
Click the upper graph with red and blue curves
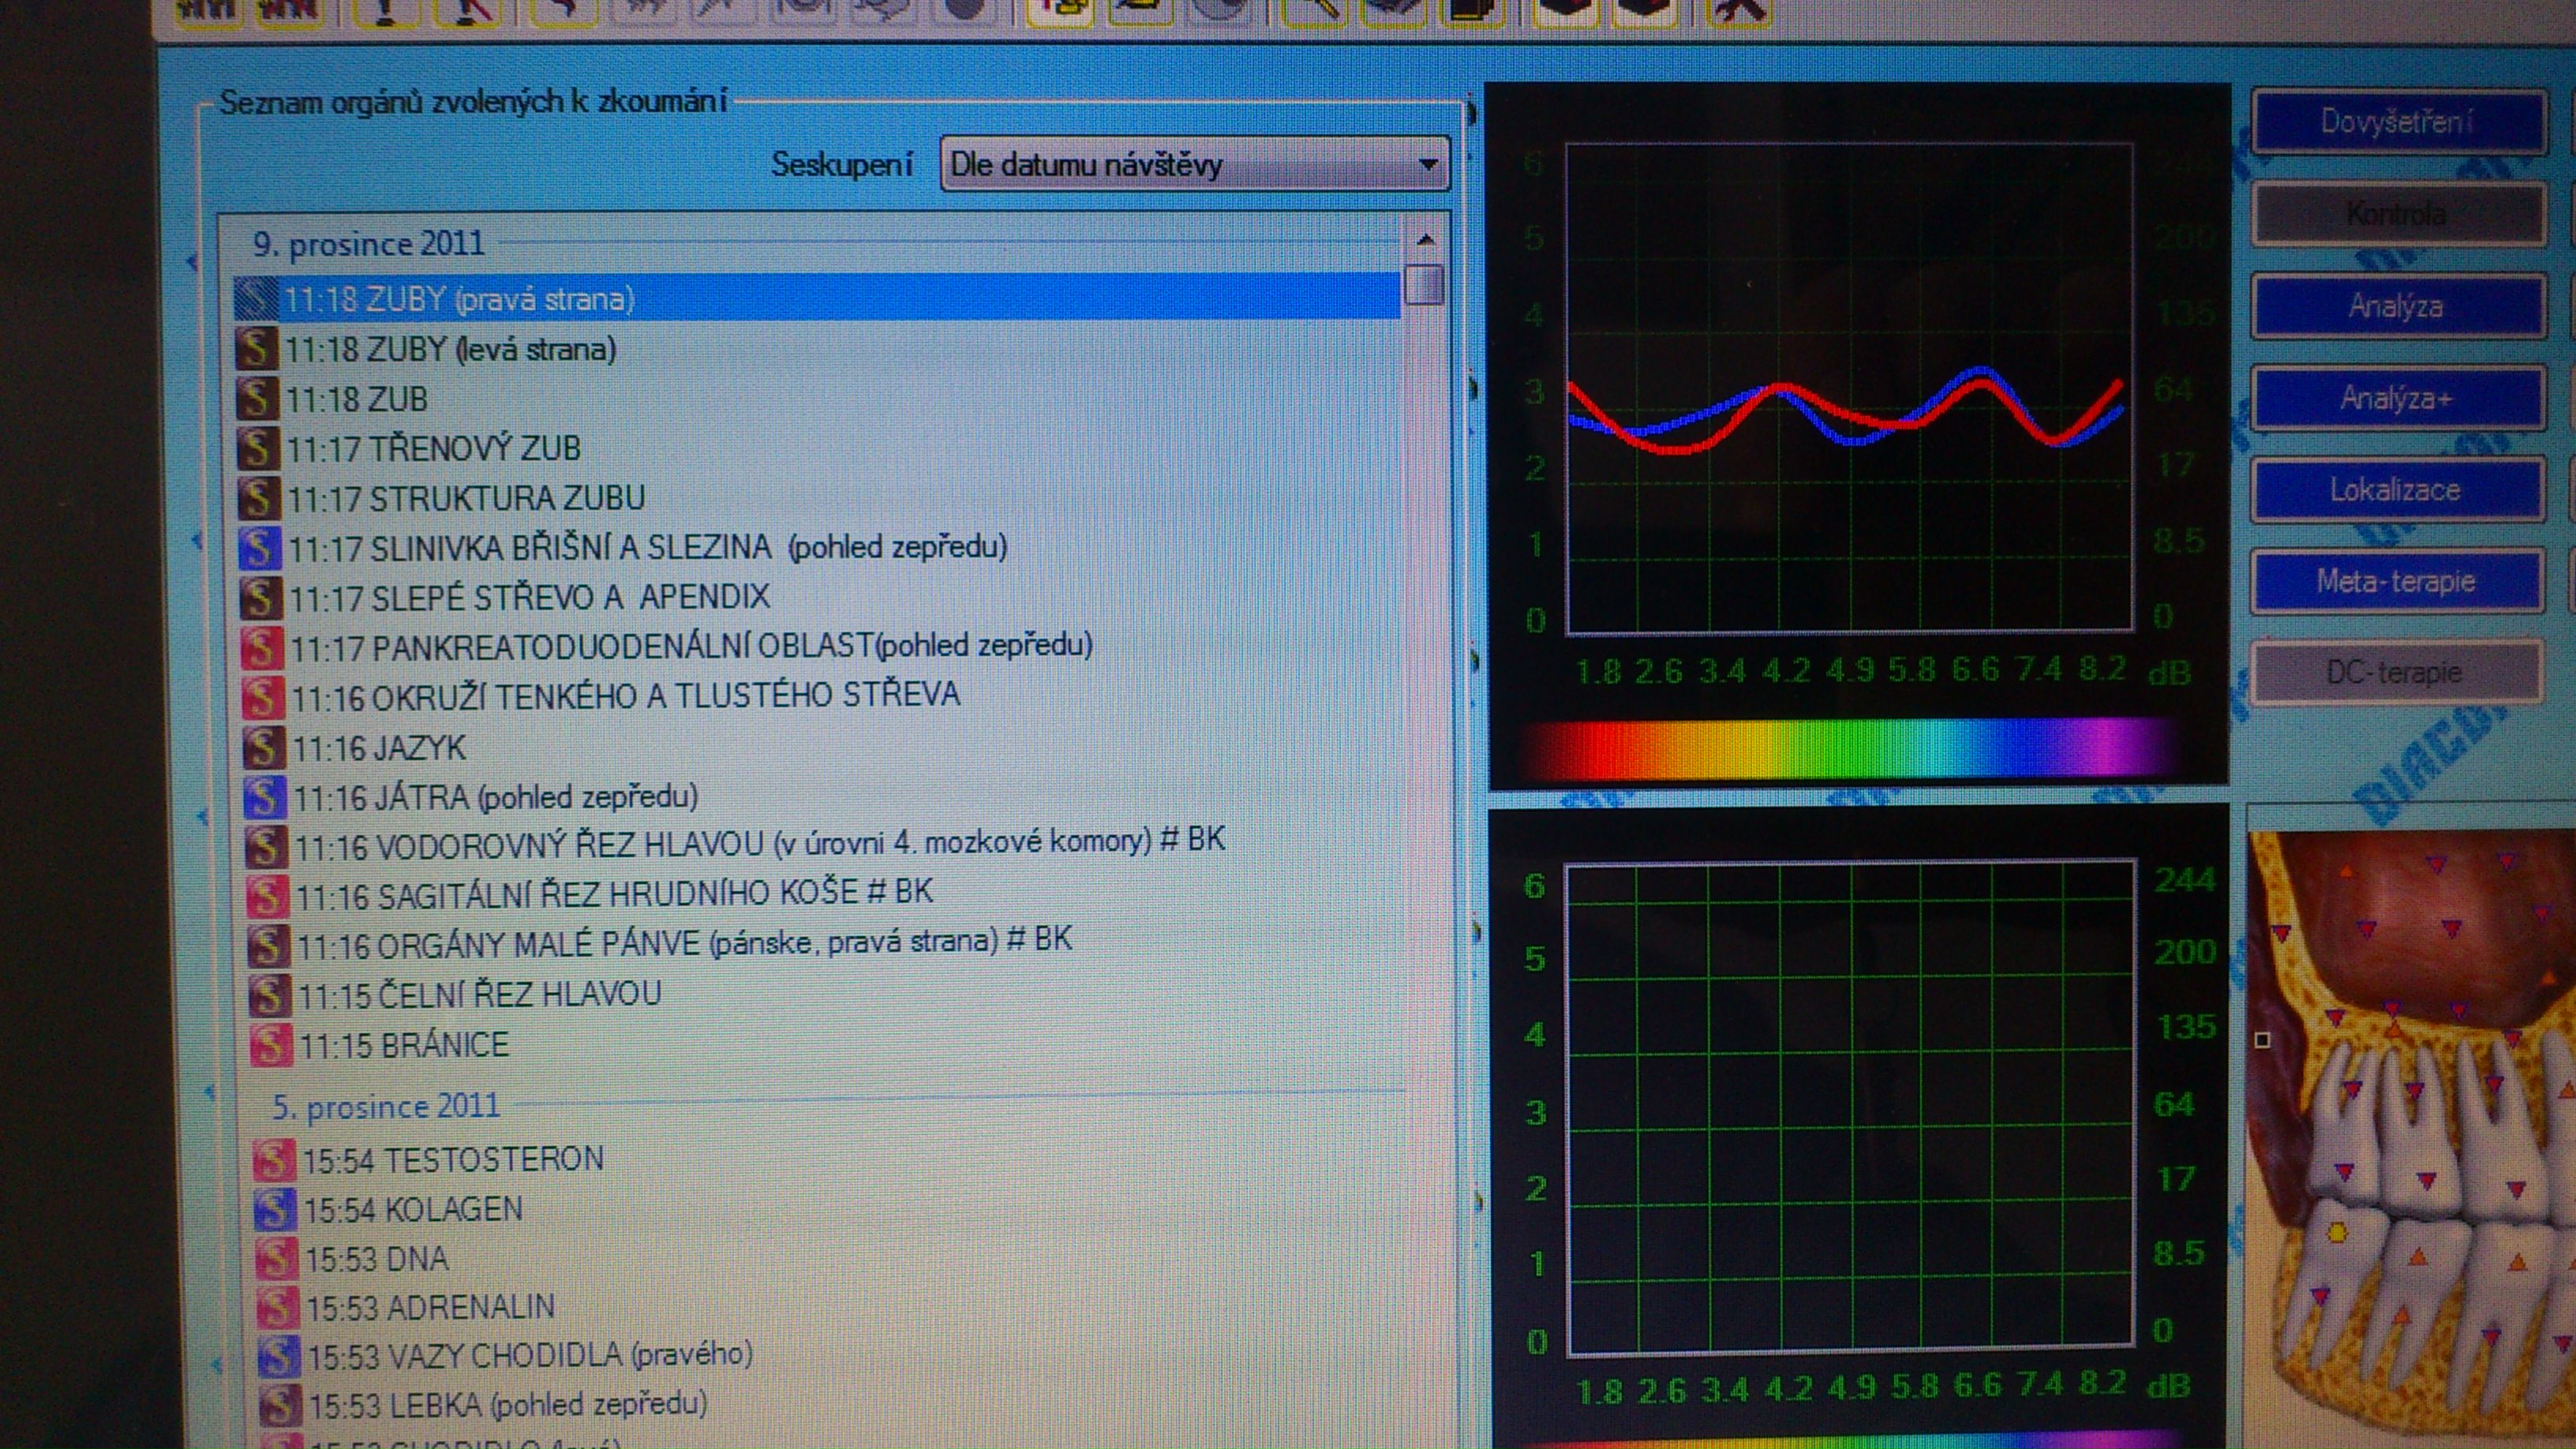1848,389
